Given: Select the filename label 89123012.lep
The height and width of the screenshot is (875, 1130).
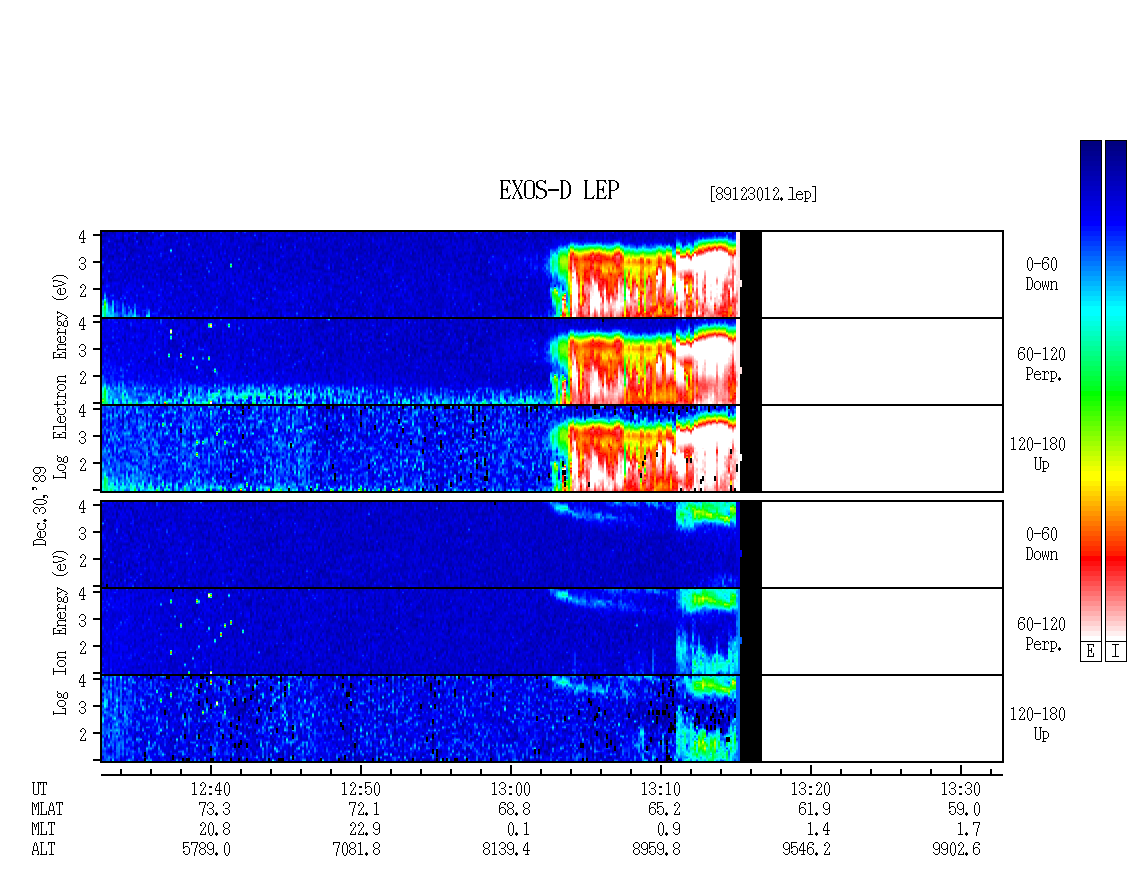Looking at the screenshot, I should click(763, 194).
